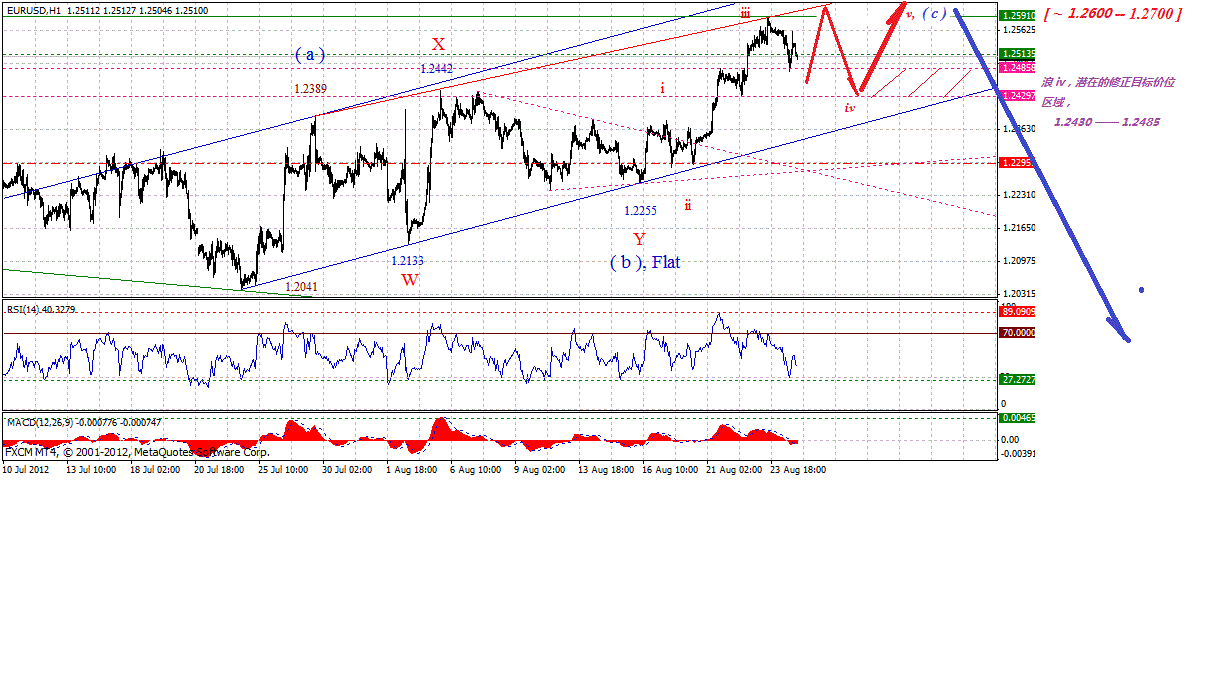Viewport: 1213px width, 694px height.
Task: Select the red 'X' wave label
Action: pos(437,43)
